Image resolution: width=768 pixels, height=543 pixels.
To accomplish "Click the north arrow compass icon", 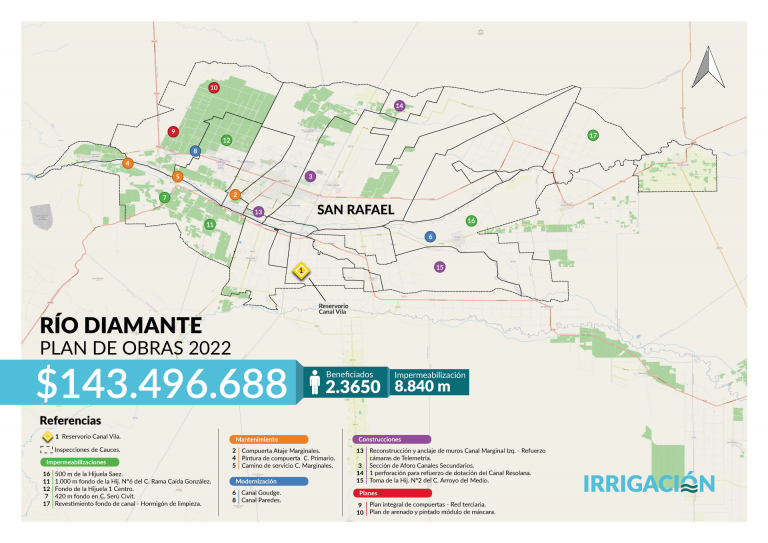I will tap(707, 66).
